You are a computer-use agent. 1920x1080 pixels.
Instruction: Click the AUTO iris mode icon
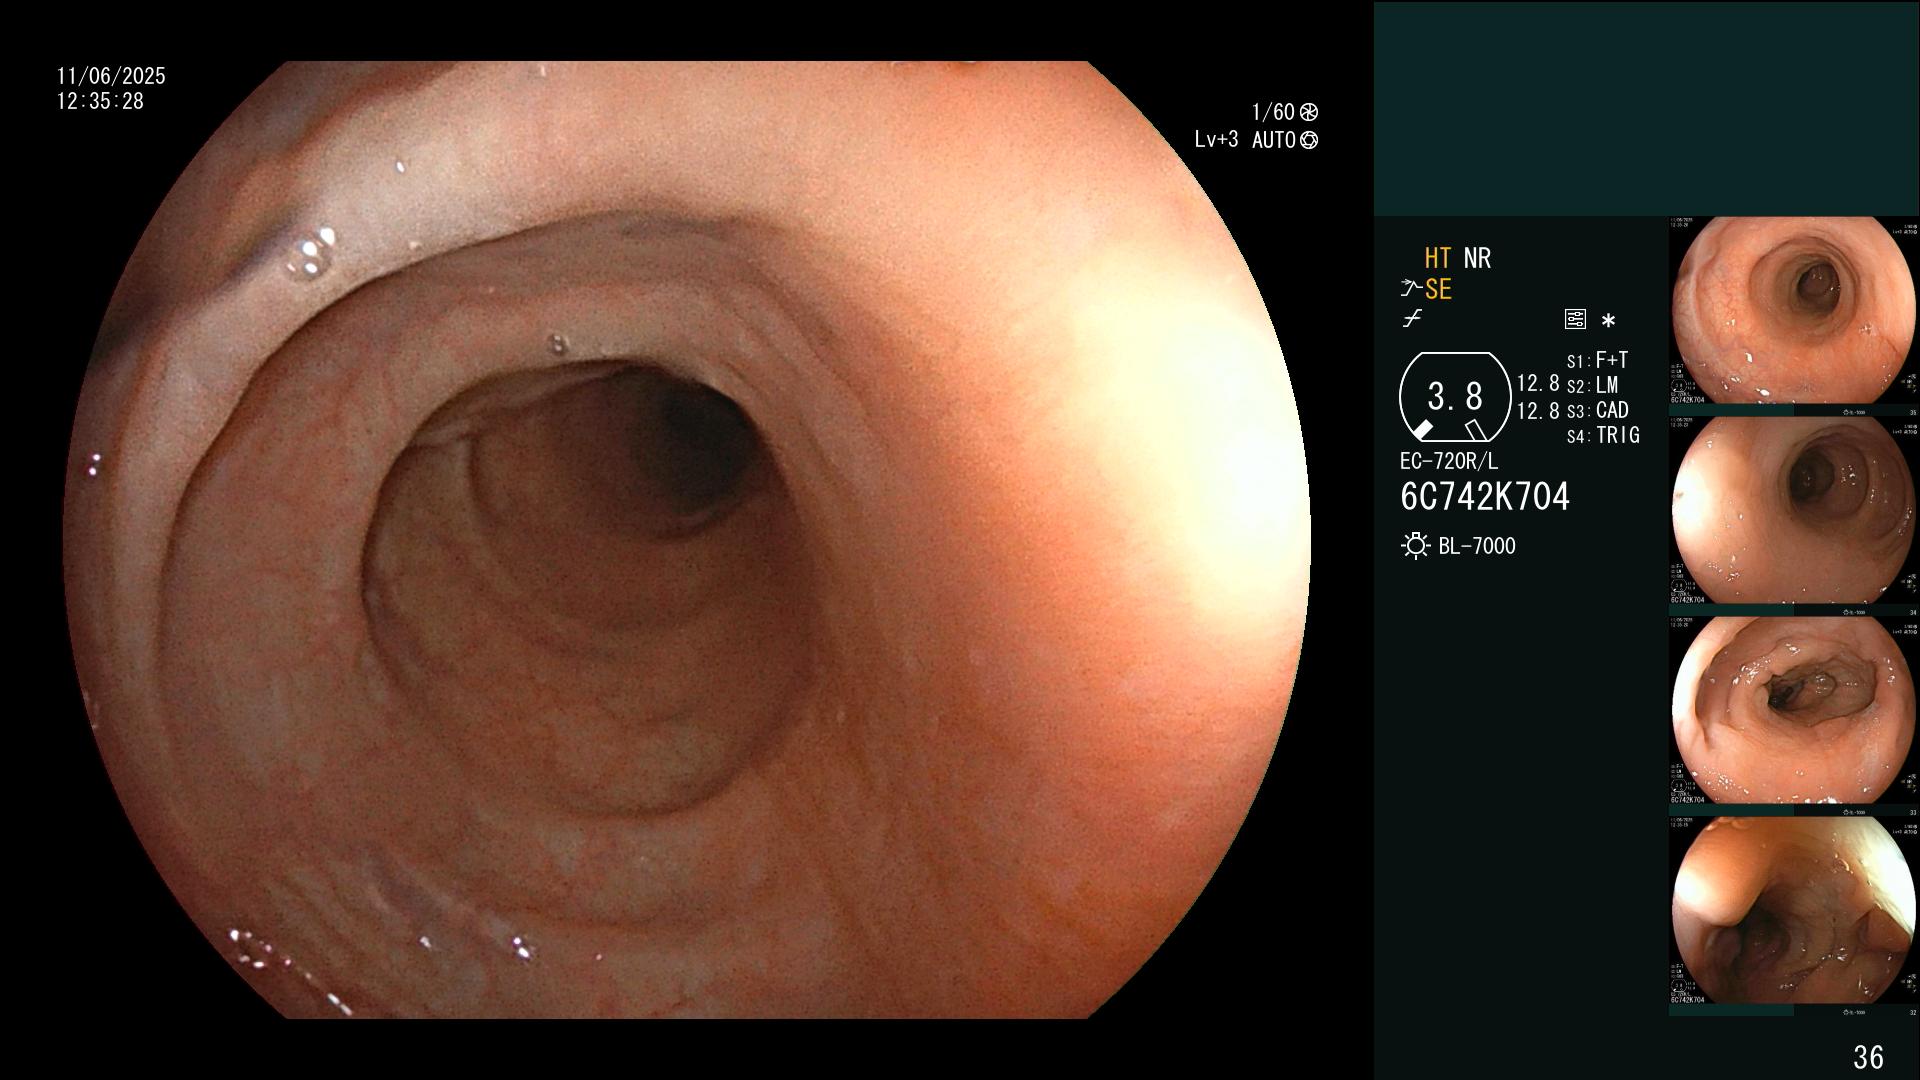pos(1309,140)
